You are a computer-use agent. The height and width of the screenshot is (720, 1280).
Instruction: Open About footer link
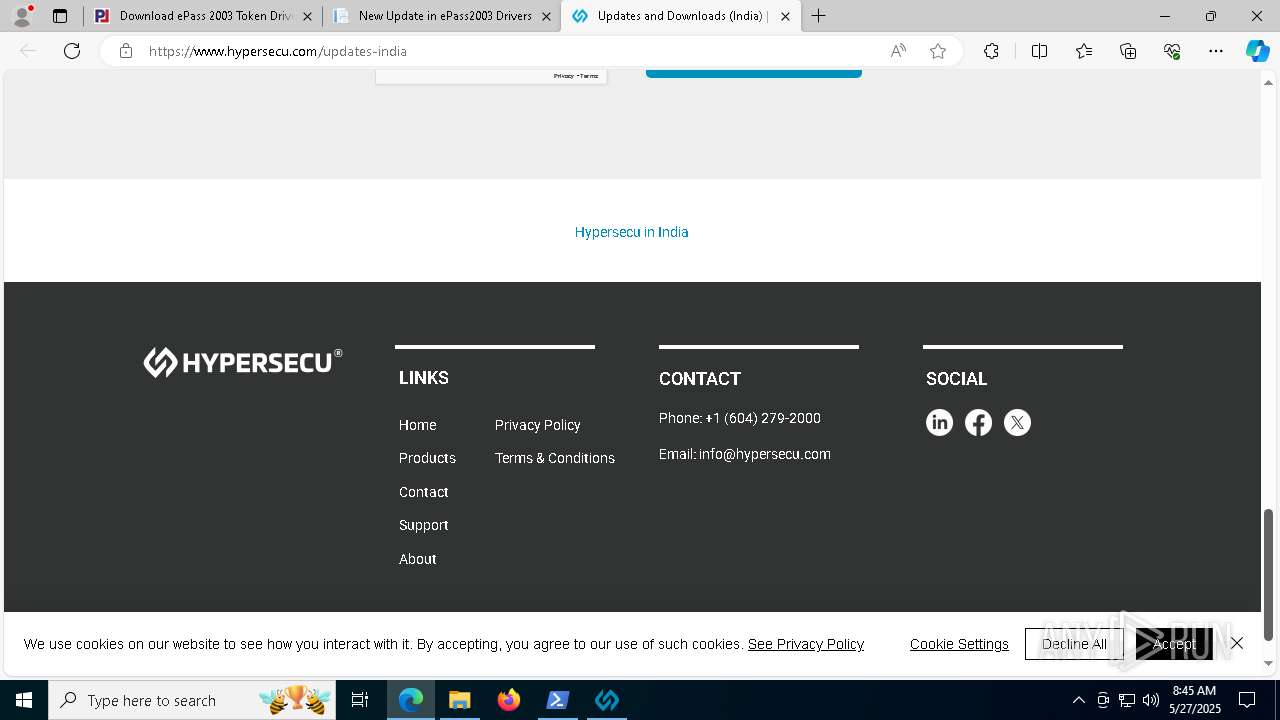point(417,559)
